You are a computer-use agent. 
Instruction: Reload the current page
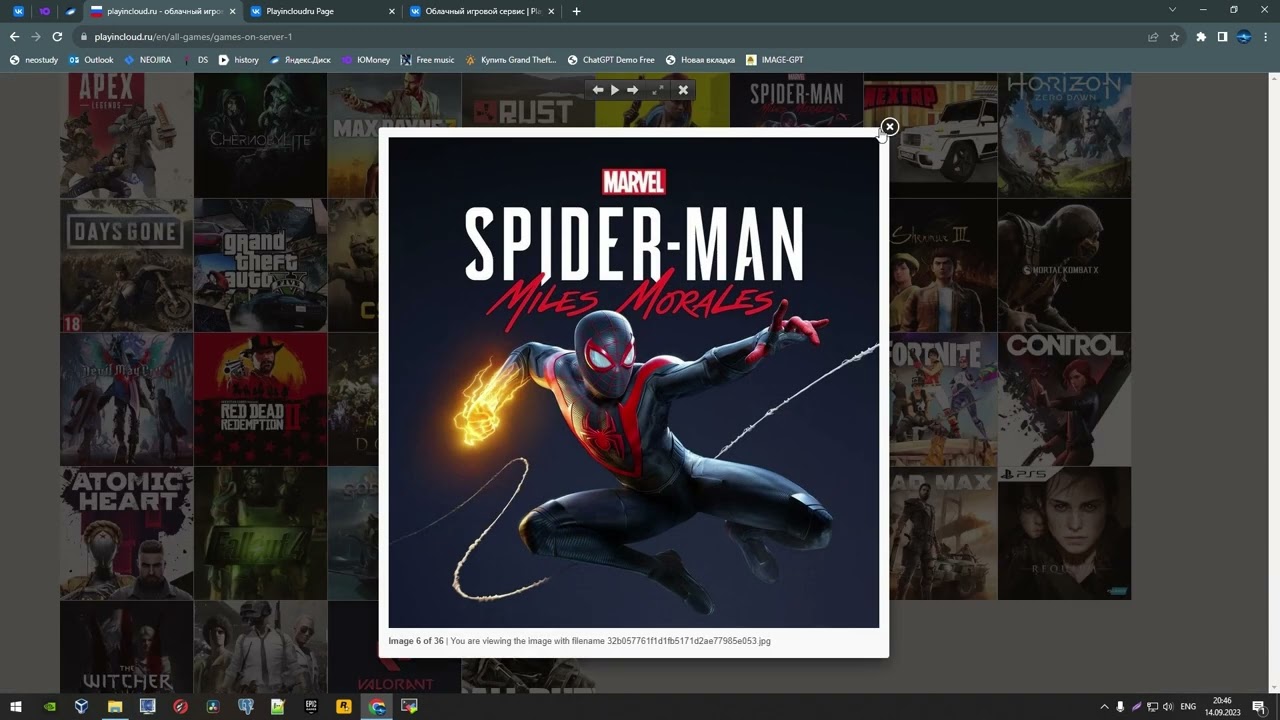[57, 37]
